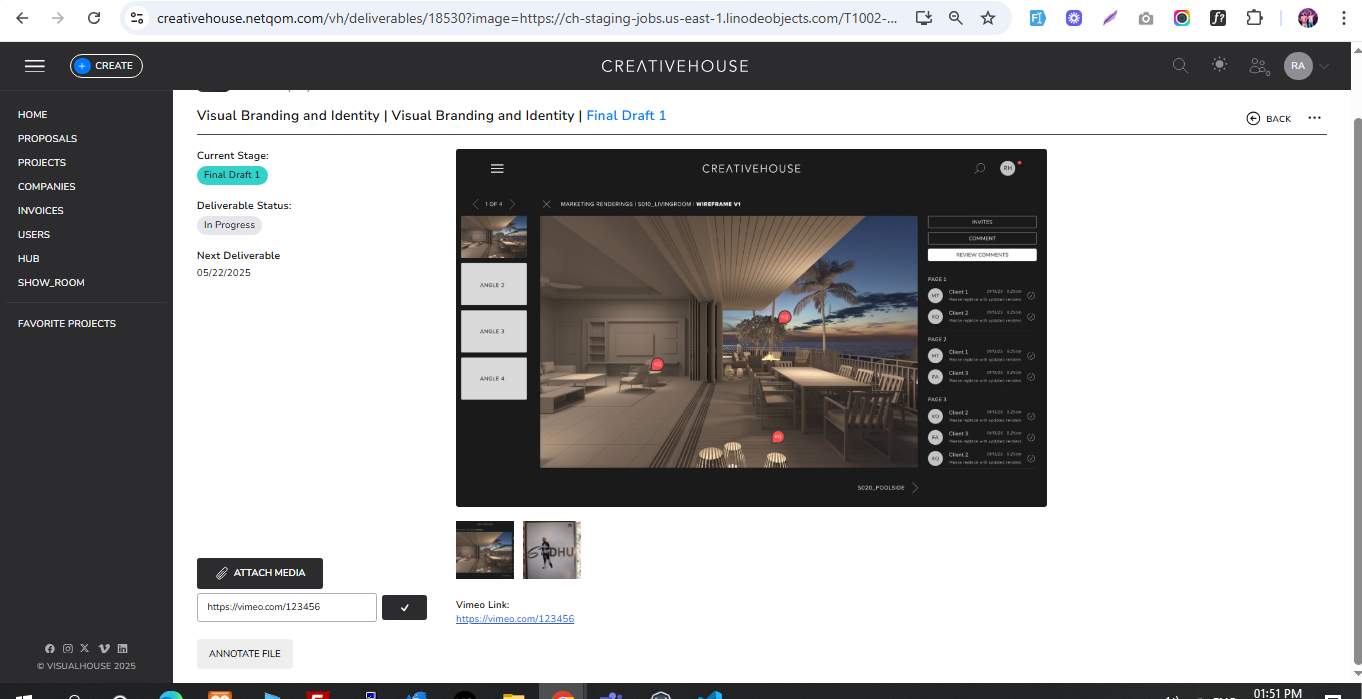The height and width of the screenshot is (699, 1362).
Task: Click the In Progress status badge
Action: click(229, 225)
